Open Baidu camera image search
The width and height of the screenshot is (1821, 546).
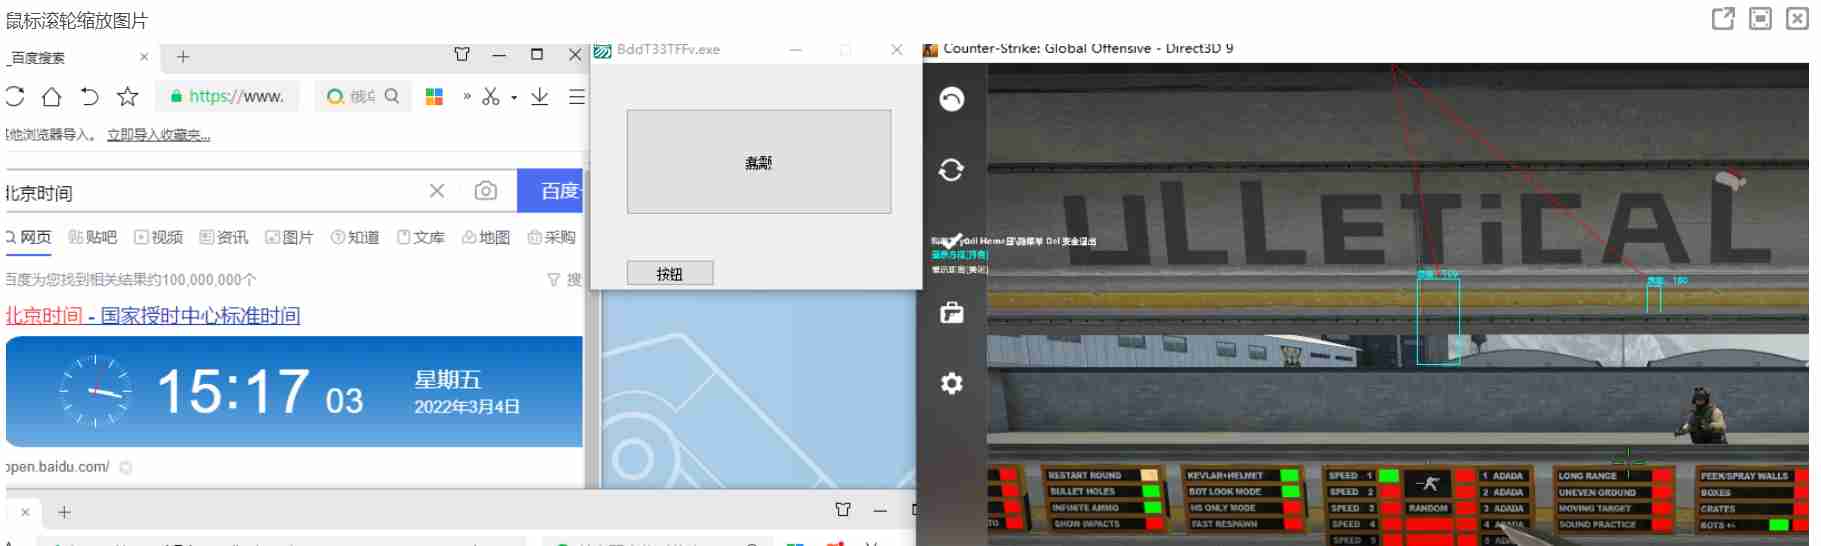486,190
